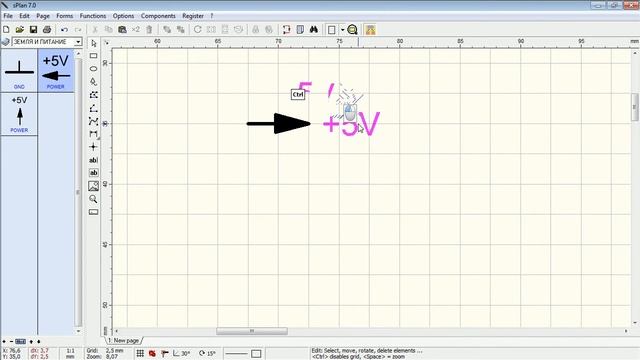Select the framed text block tool
The width and height of the screenshot is (640, 360).
point(93,173)
